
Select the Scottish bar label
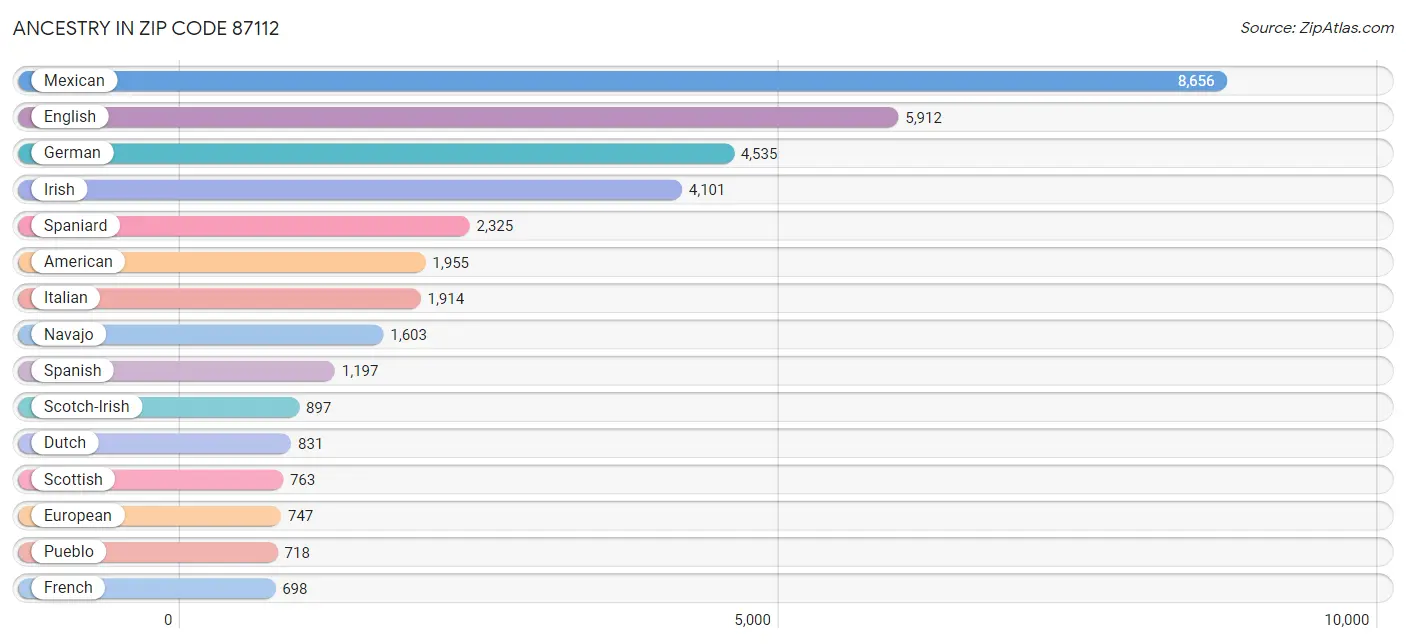(x=73, y=479)
